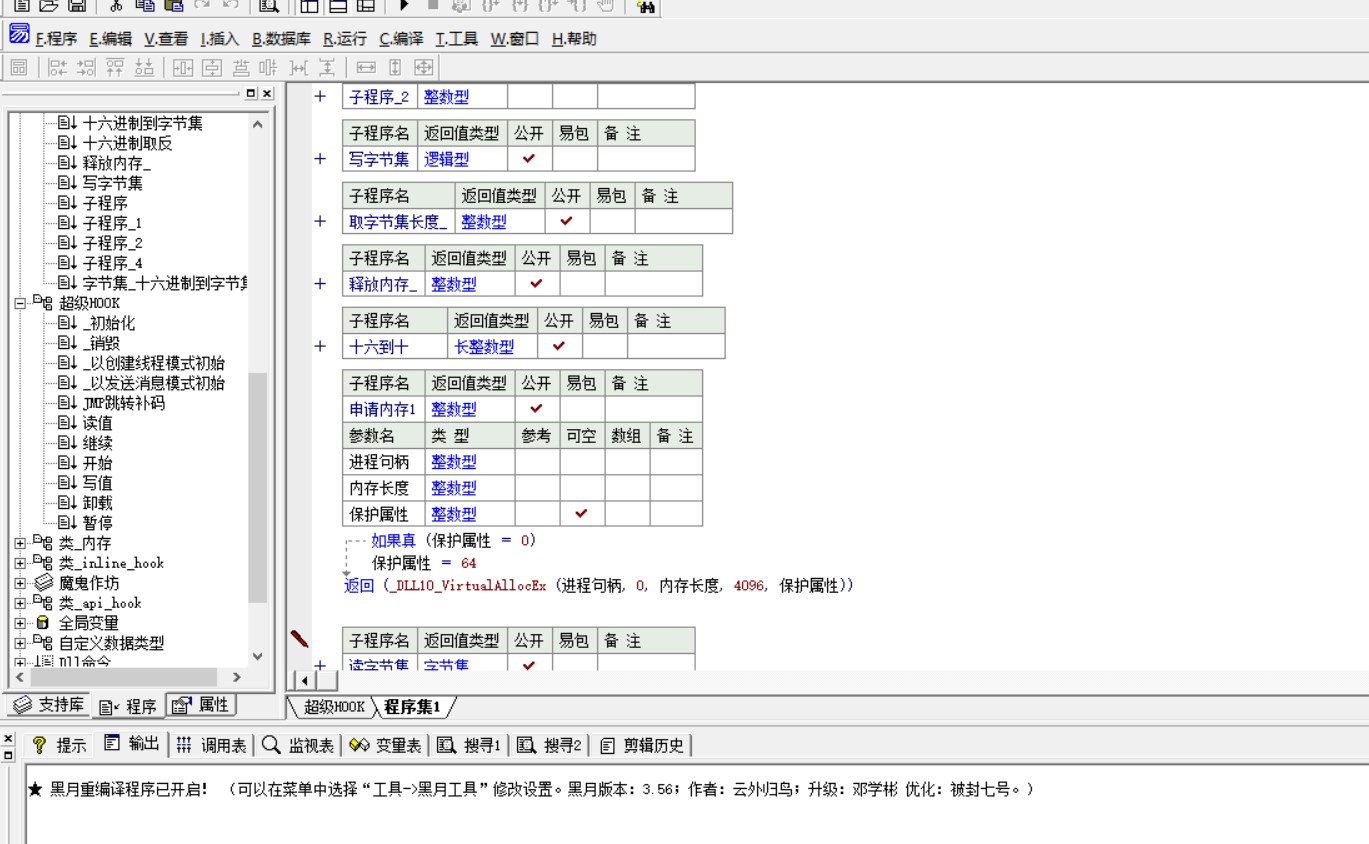Click the Open file toolbar icon
The width and height of the screenshot is (1369, 844).
click(x=49, y=5)
